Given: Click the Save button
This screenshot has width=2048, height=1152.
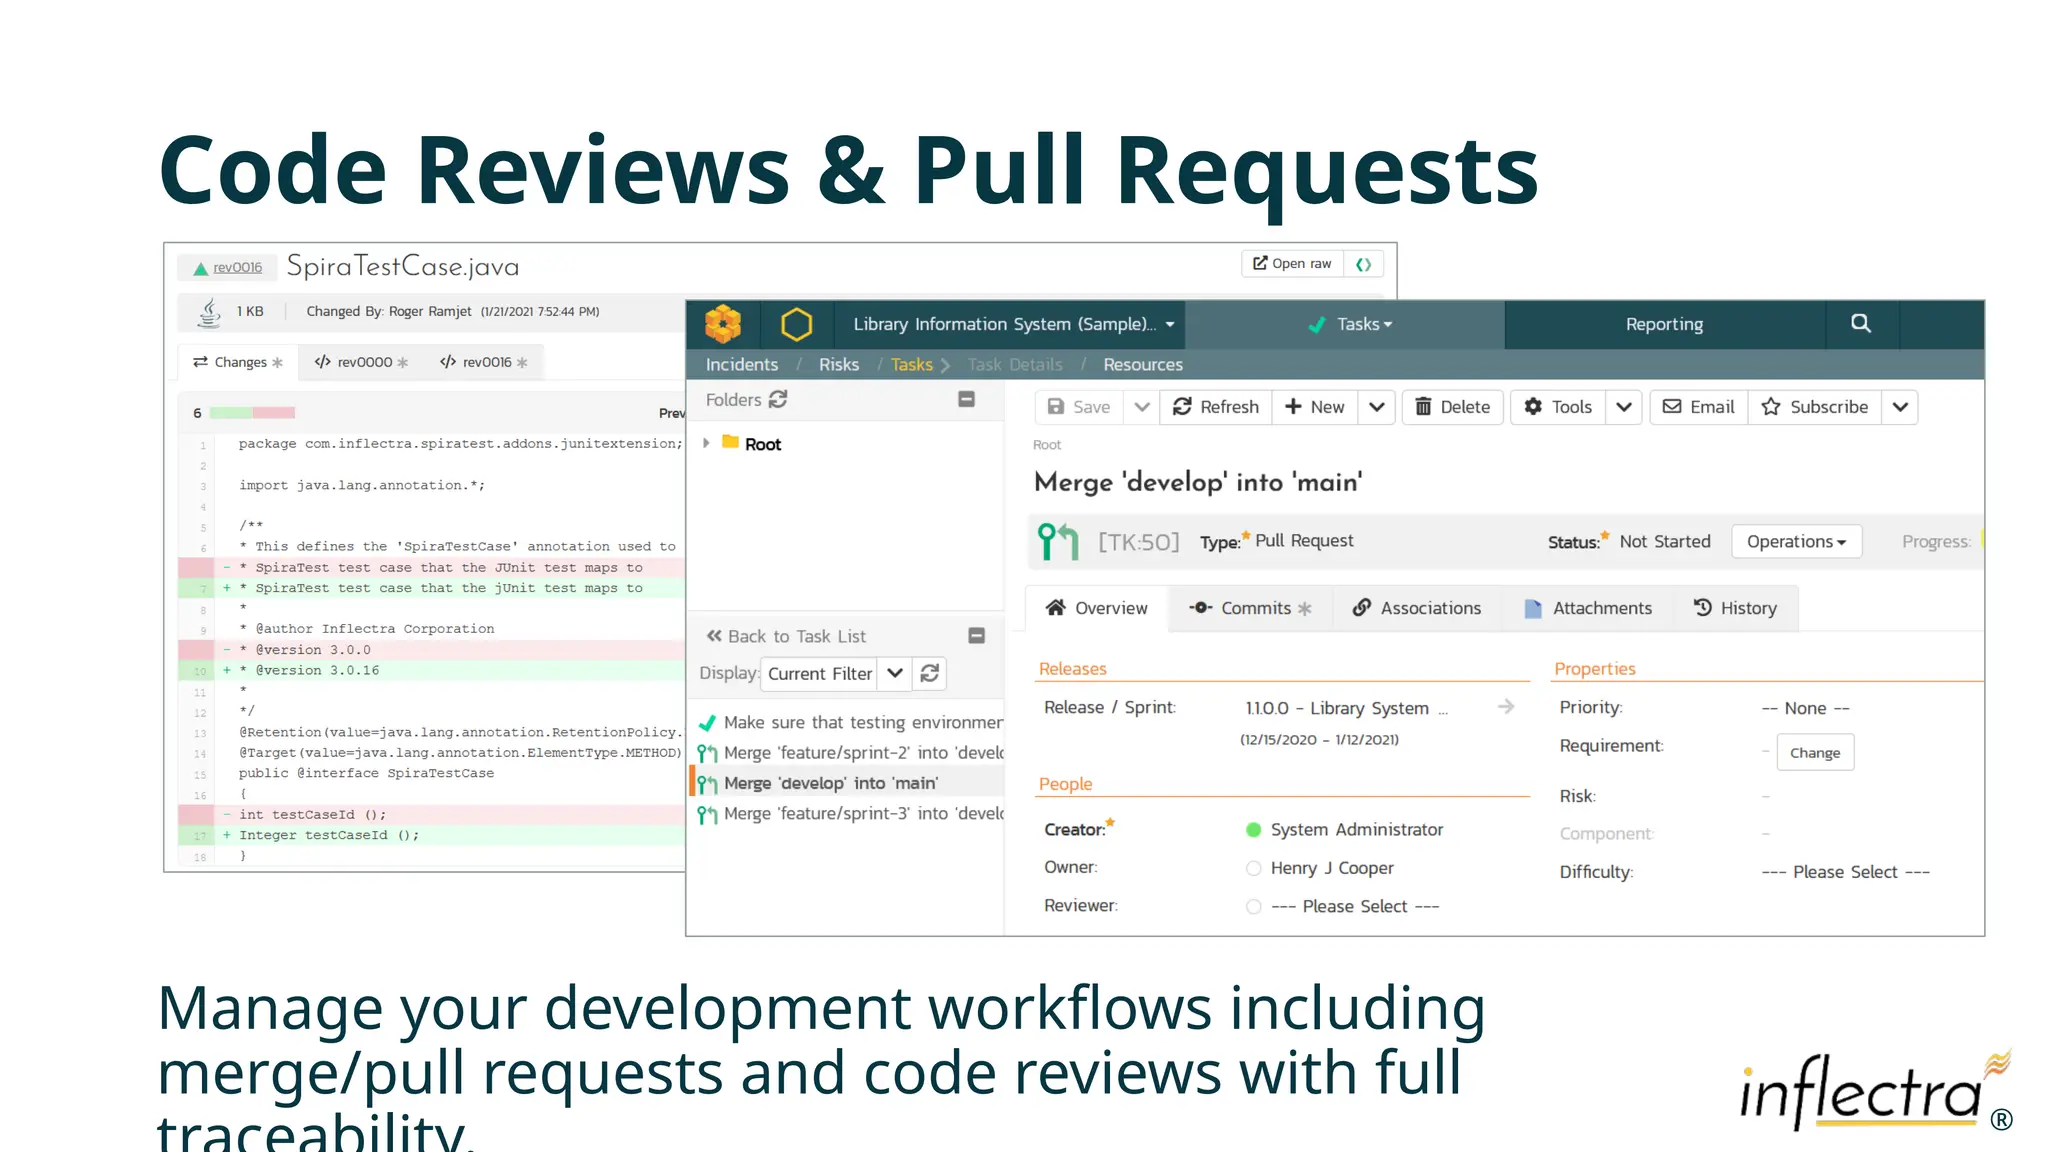Looking at the screenshot, I should pos(1079,407).
